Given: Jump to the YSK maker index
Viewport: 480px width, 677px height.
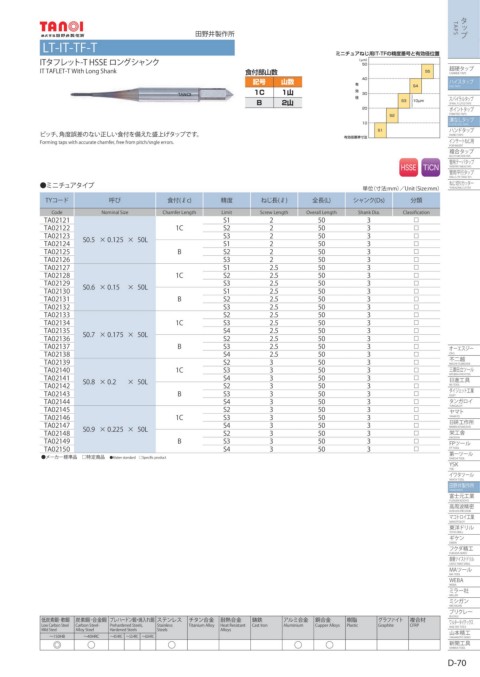Looking at the screenshot, I should tap(462, 465).
